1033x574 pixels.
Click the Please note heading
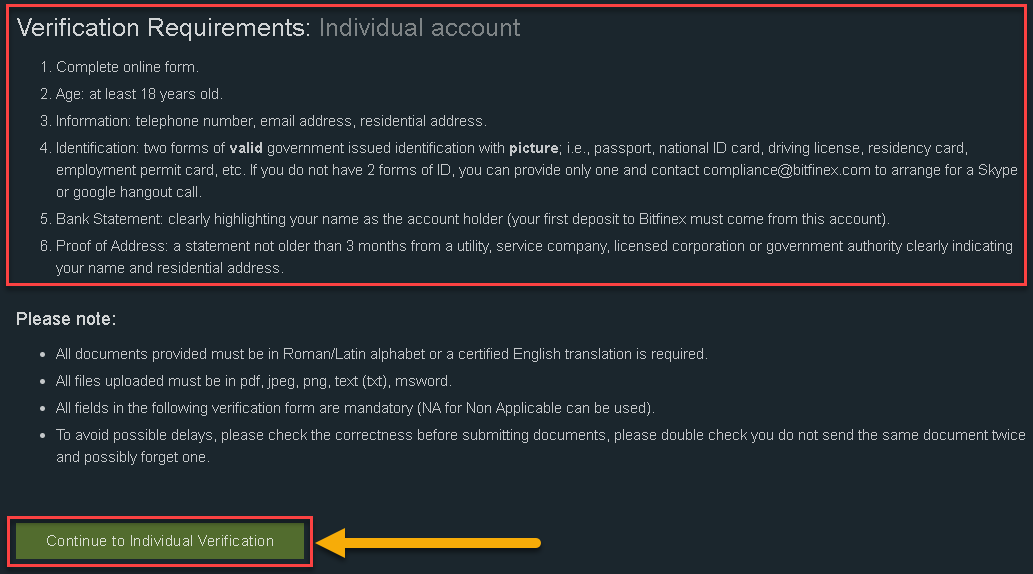pyautogui.click(x=66, y=319)
